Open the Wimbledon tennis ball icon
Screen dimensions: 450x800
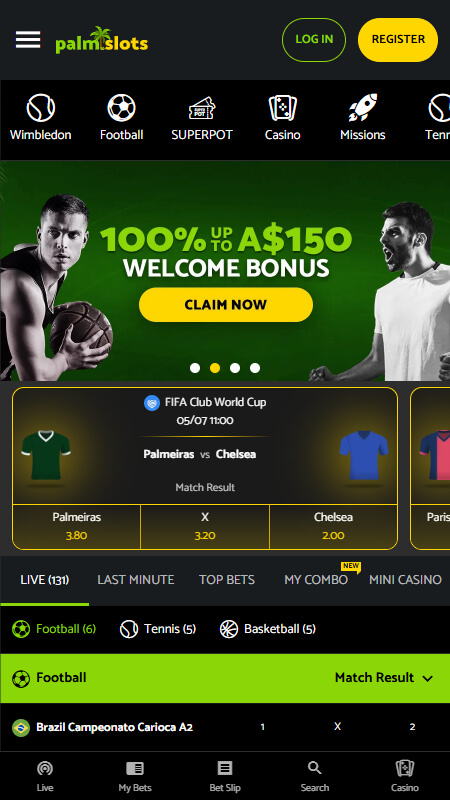coord(40,108)
